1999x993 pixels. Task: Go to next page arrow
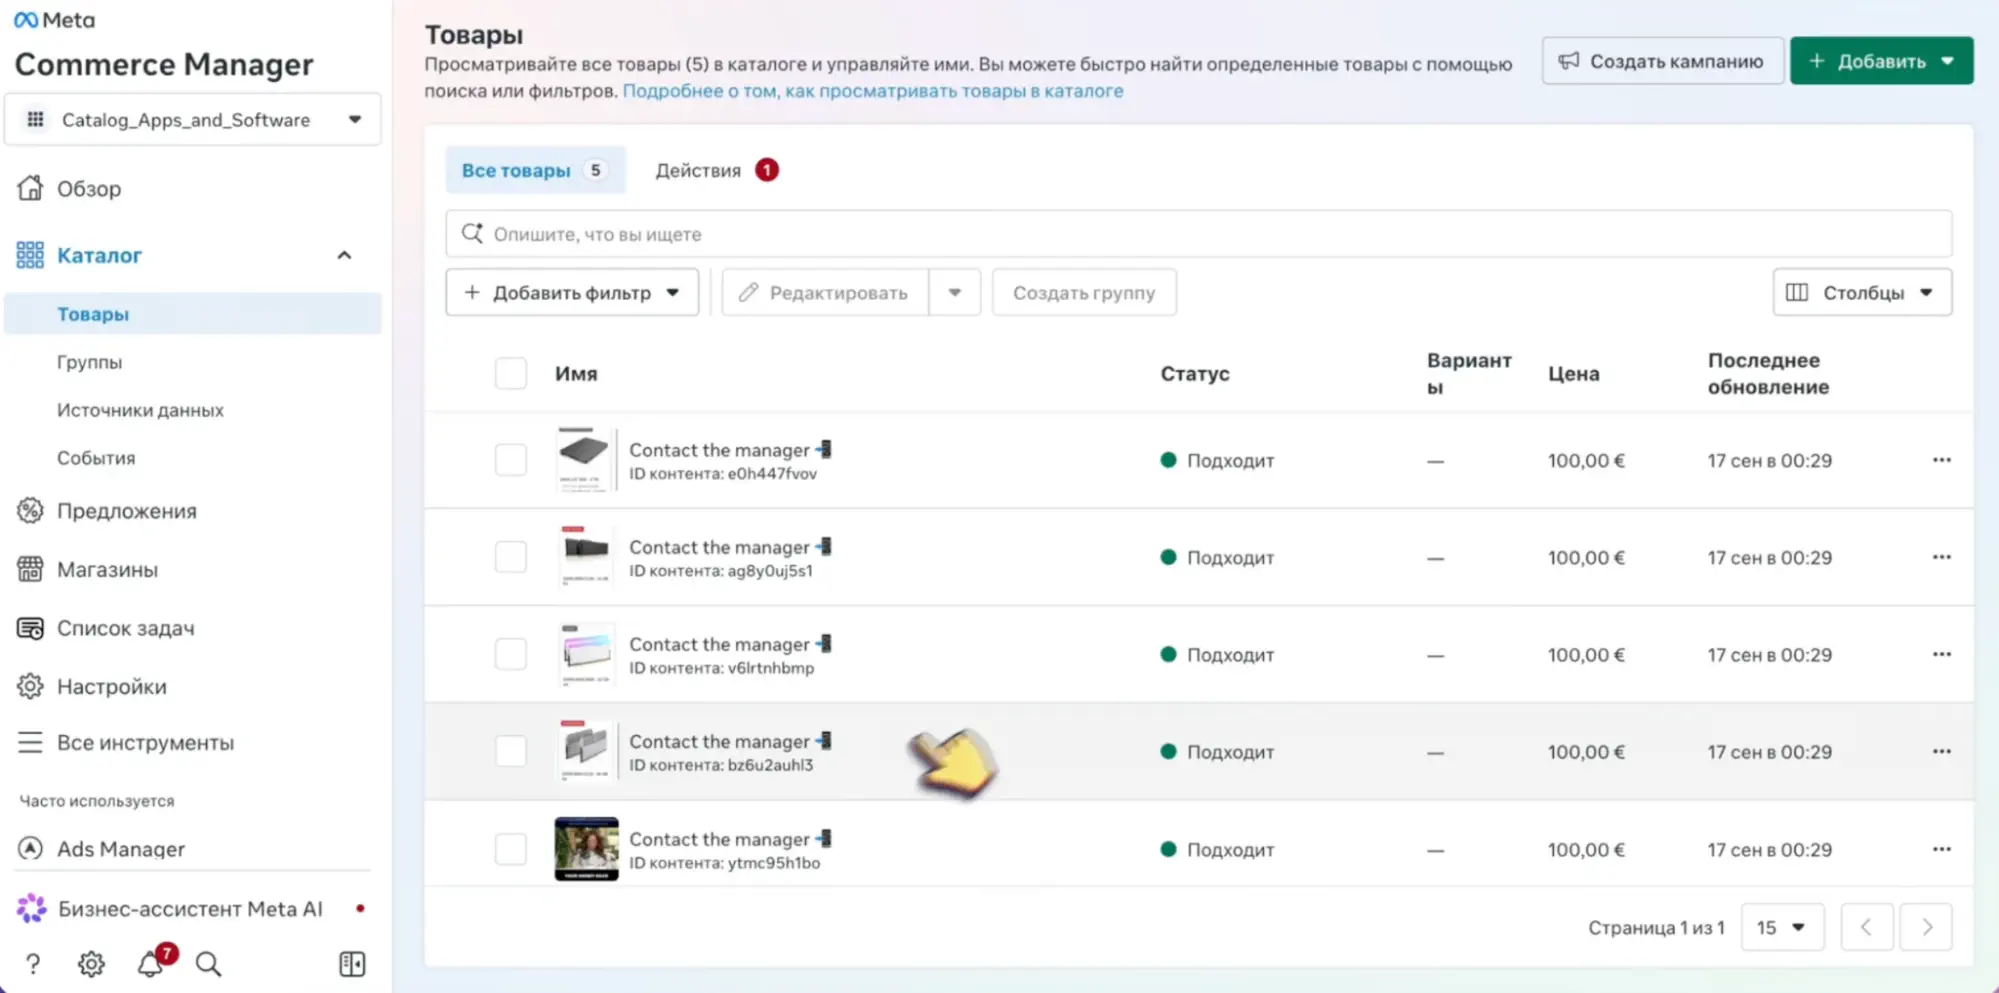pyautogui.click(x=1926, y=927)
